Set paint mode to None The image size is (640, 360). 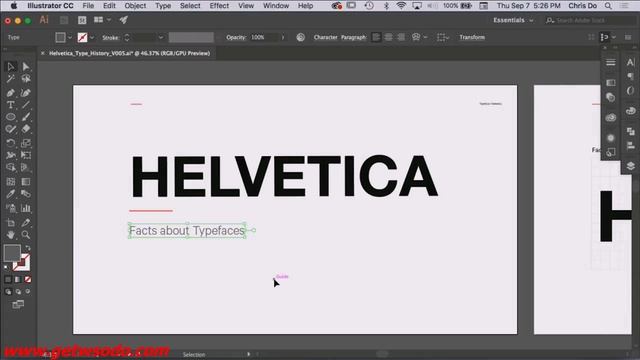click(28, 280)
